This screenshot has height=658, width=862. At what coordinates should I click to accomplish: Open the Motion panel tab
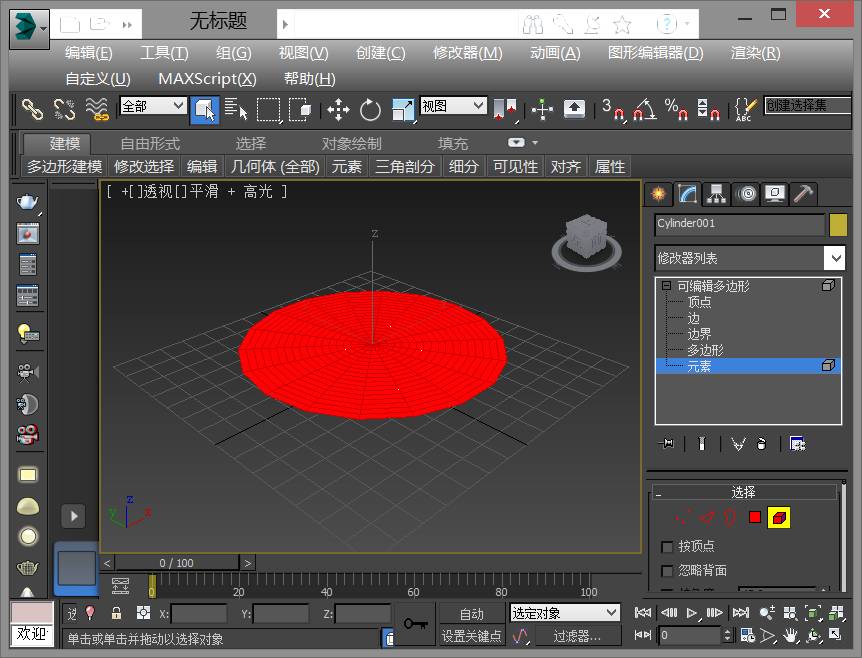tap(745, 194)
